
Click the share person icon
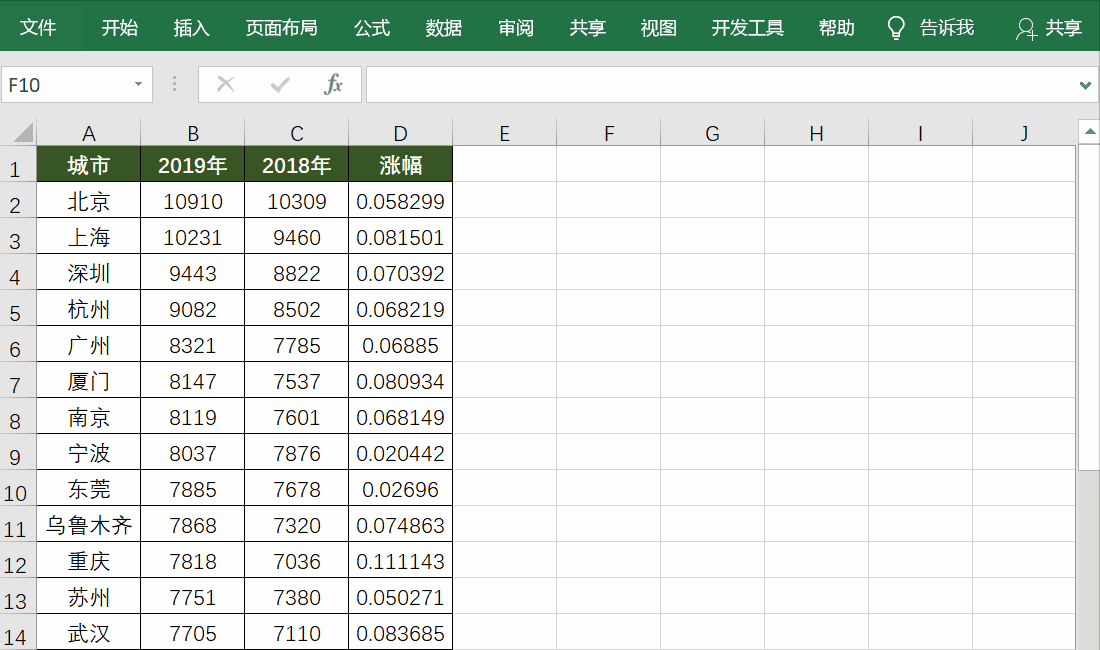tap(1026, 29)
